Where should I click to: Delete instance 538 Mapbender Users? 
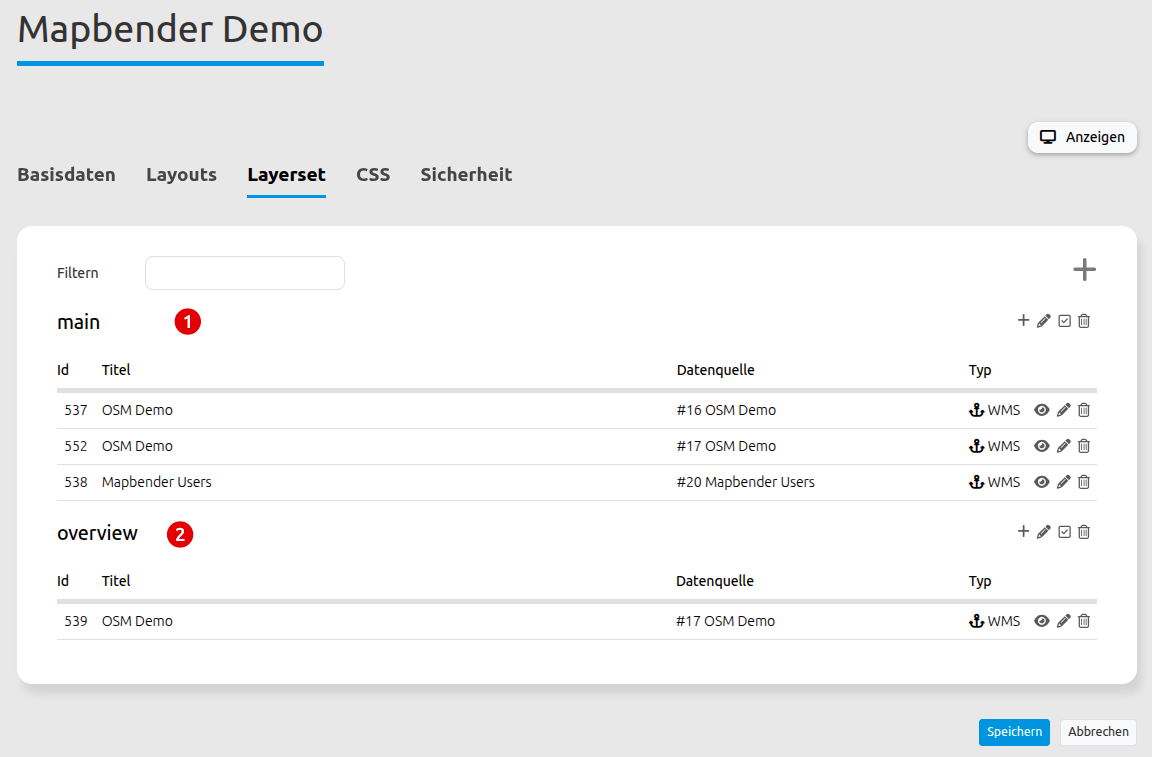coord(1084,482)
